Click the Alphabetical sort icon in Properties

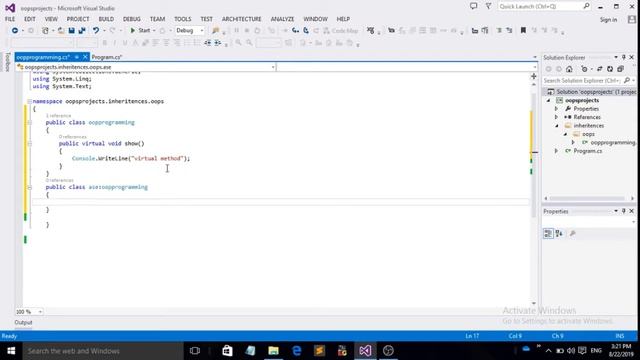(x=559, y=233)
